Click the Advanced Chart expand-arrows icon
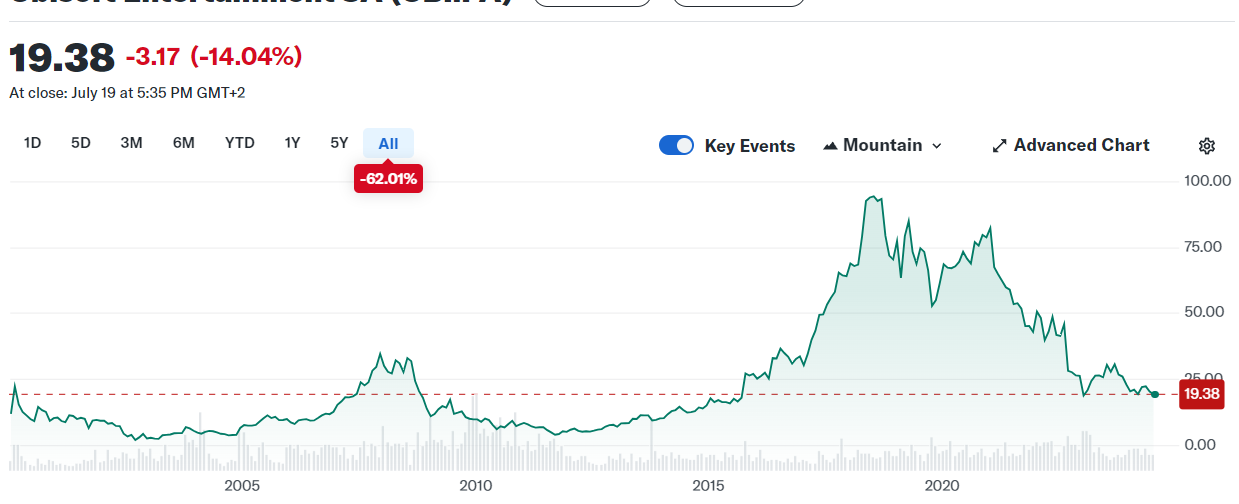The width and height of the screenshot is (1239, 504). click(x=999, y=146)
